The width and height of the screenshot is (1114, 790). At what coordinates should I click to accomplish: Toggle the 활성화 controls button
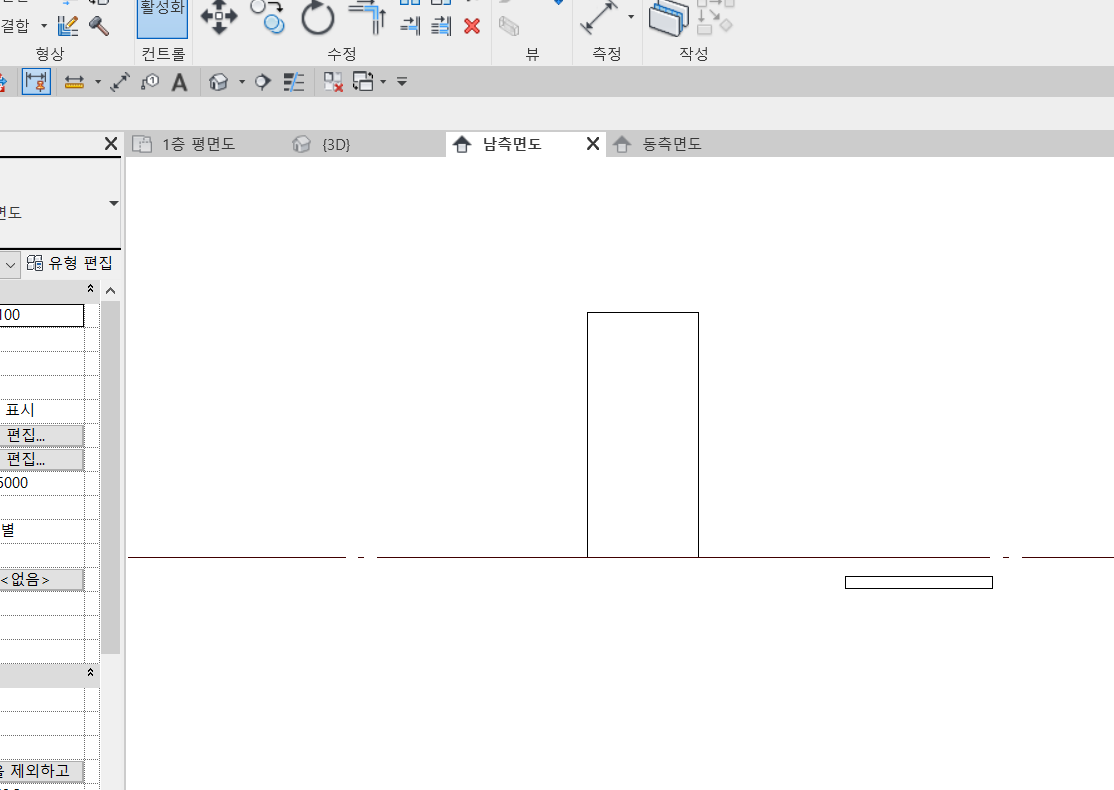[162, 17]
